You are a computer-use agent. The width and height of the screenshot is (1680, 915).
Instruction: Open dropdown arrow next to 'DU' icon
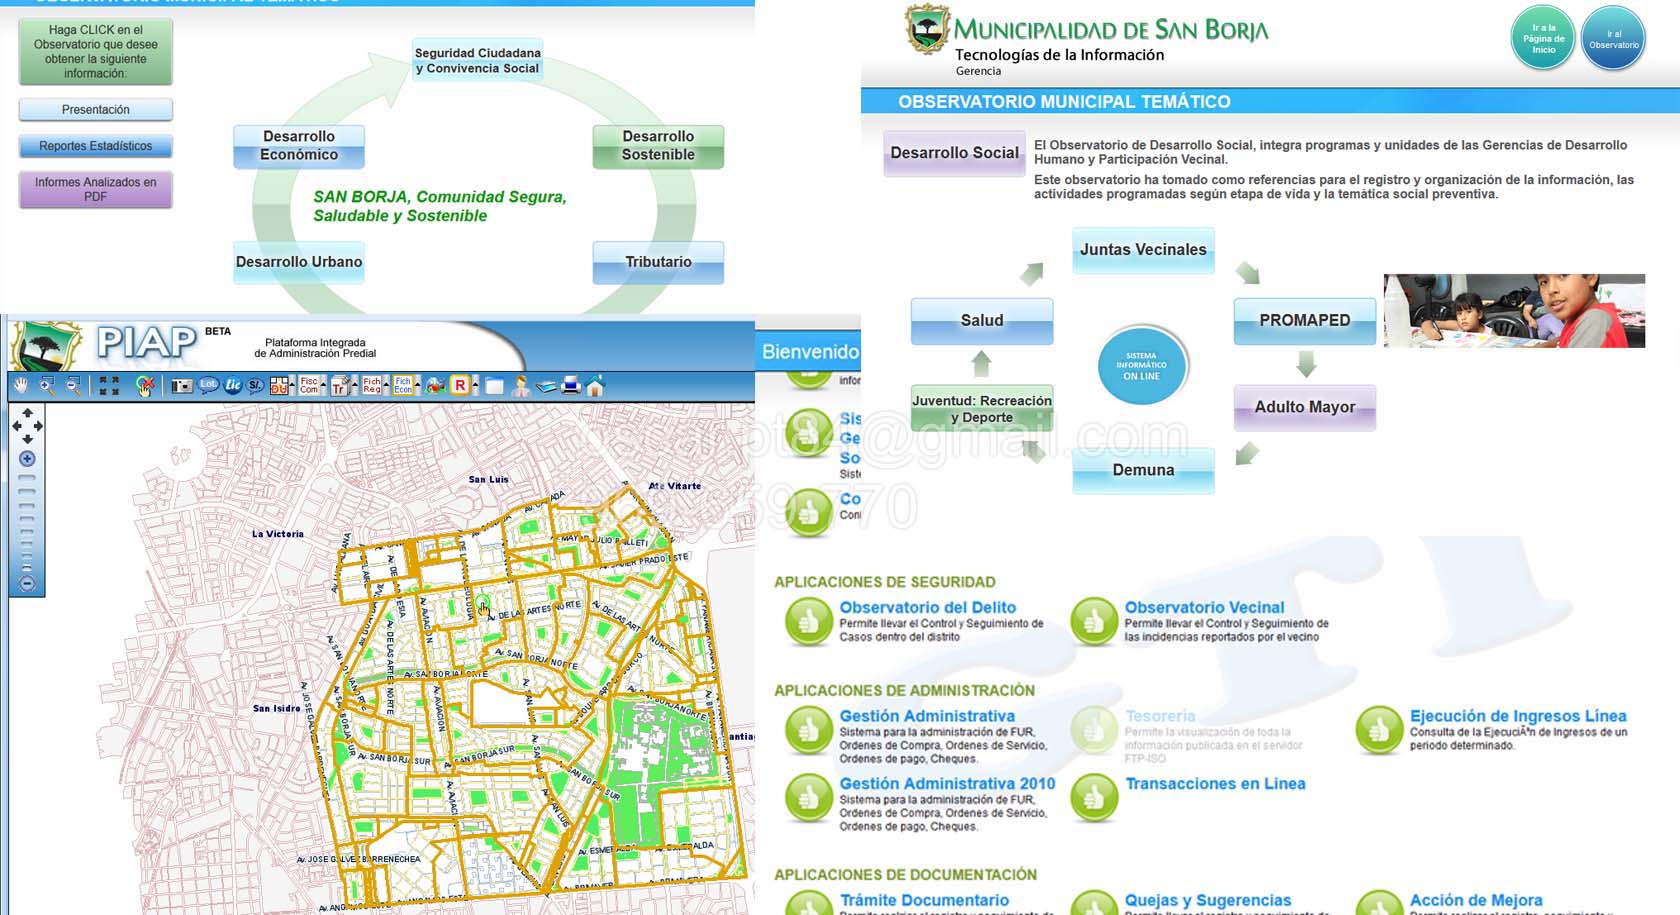pos(292,385)
